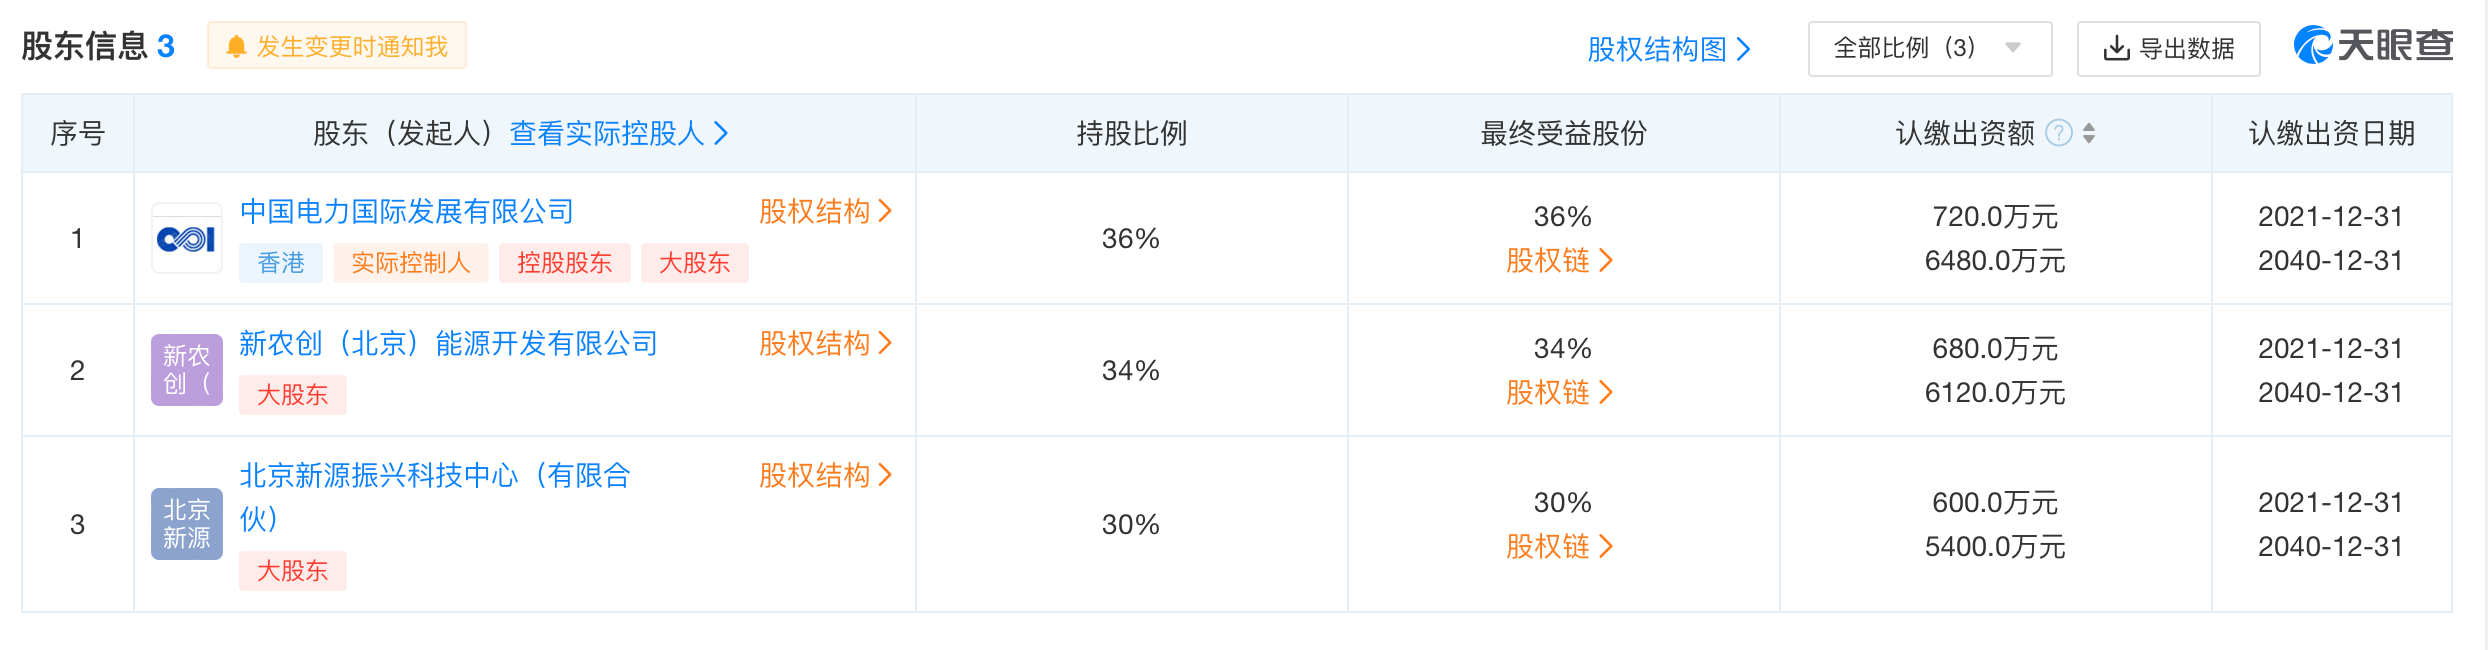Click the purple 新农创 company avatar
Screen dimensions: 2488x650
coord(187,370)
